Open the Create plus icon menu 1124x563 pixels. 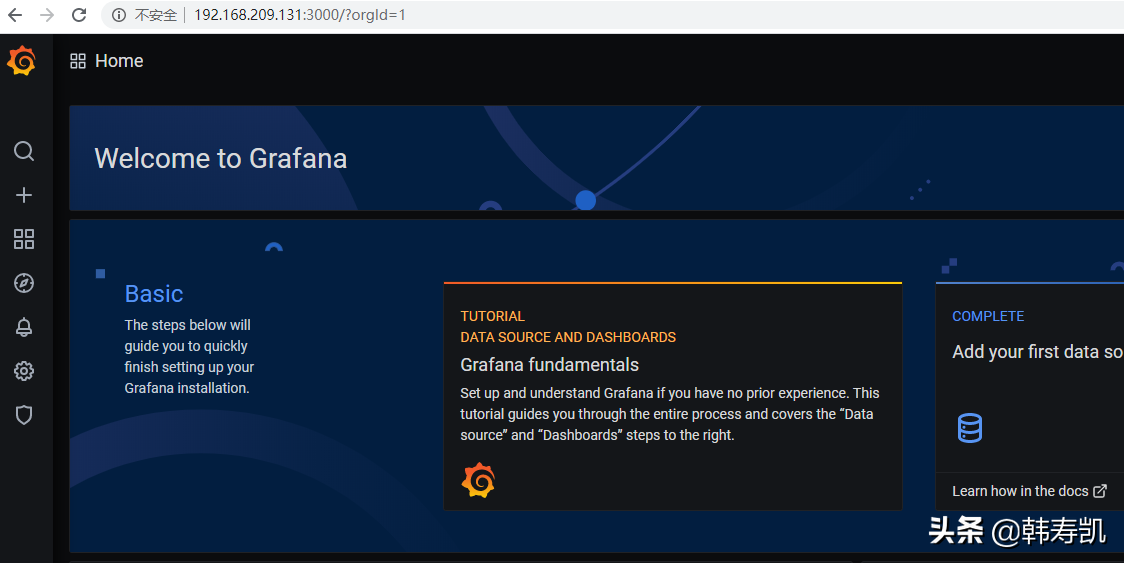tap(24, 195)
